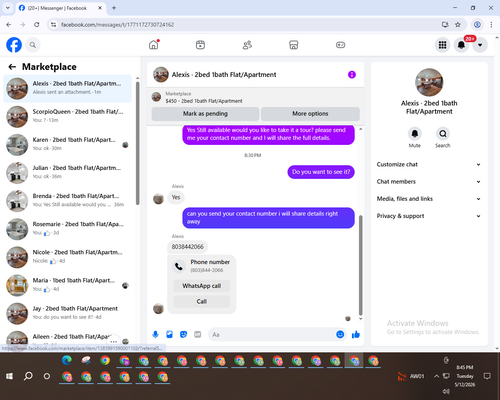
Task: Click Alexis profile picture in right panel
Action: [x=429, y=82]
